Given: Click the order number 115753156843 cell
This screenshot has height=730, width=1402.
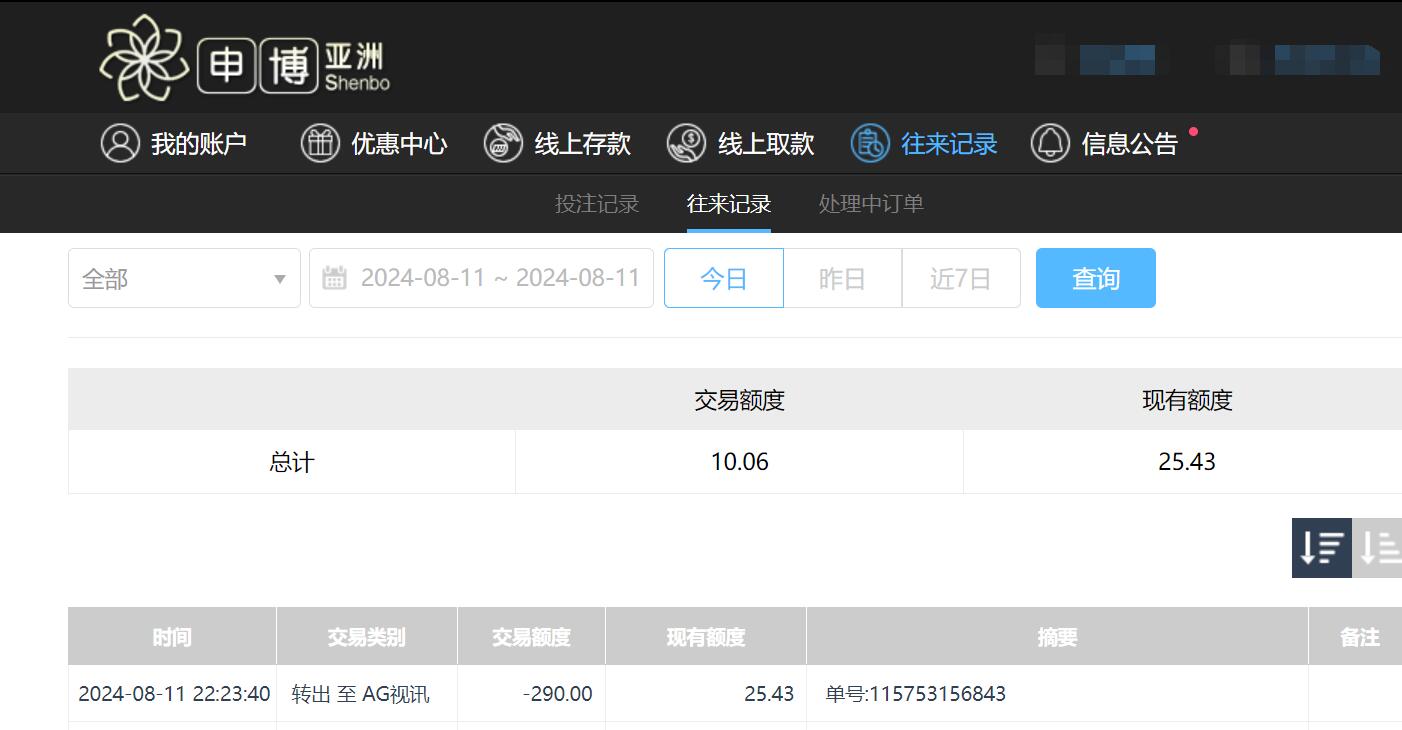Looking at the screenshot, I should [915, 693].
